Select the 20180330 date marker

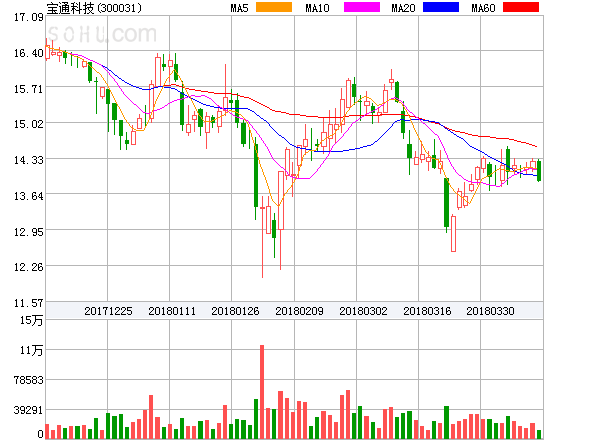[490, 311]
